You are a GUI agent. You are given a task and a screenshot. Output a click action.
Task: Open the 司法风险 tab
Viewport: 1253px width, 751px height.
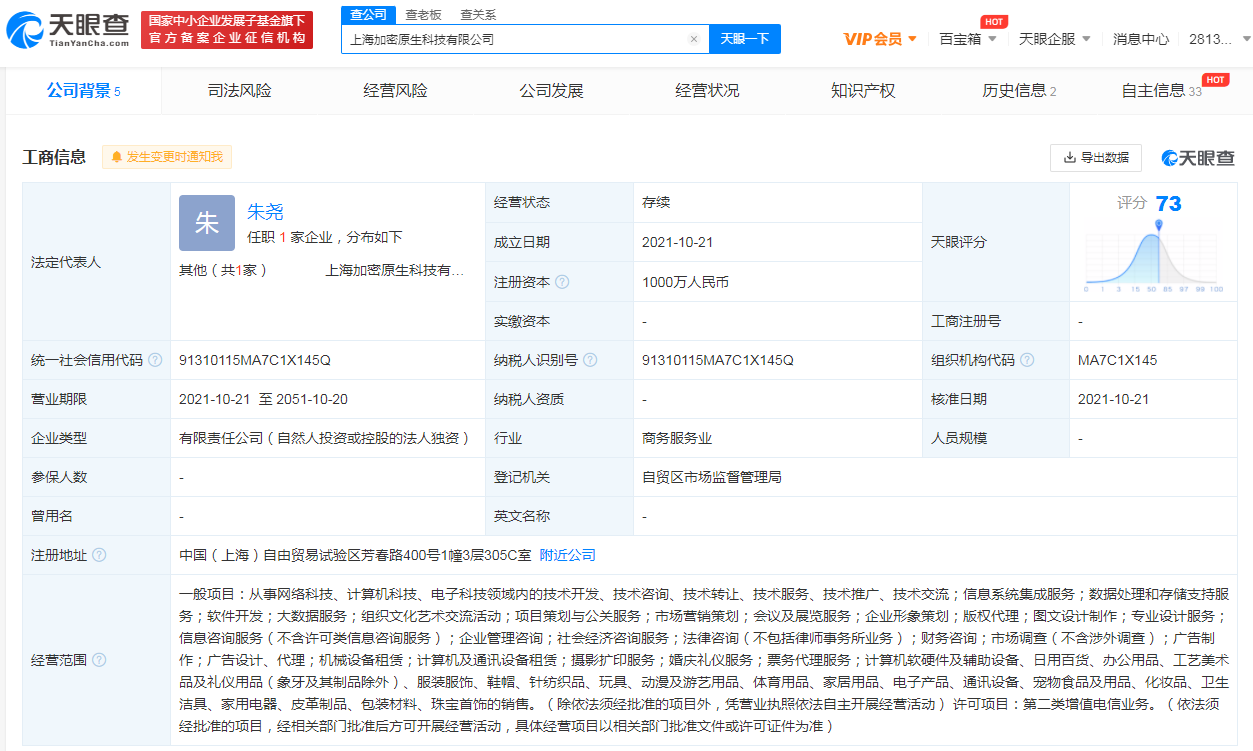pyautogui.click(x=239, y=91)
